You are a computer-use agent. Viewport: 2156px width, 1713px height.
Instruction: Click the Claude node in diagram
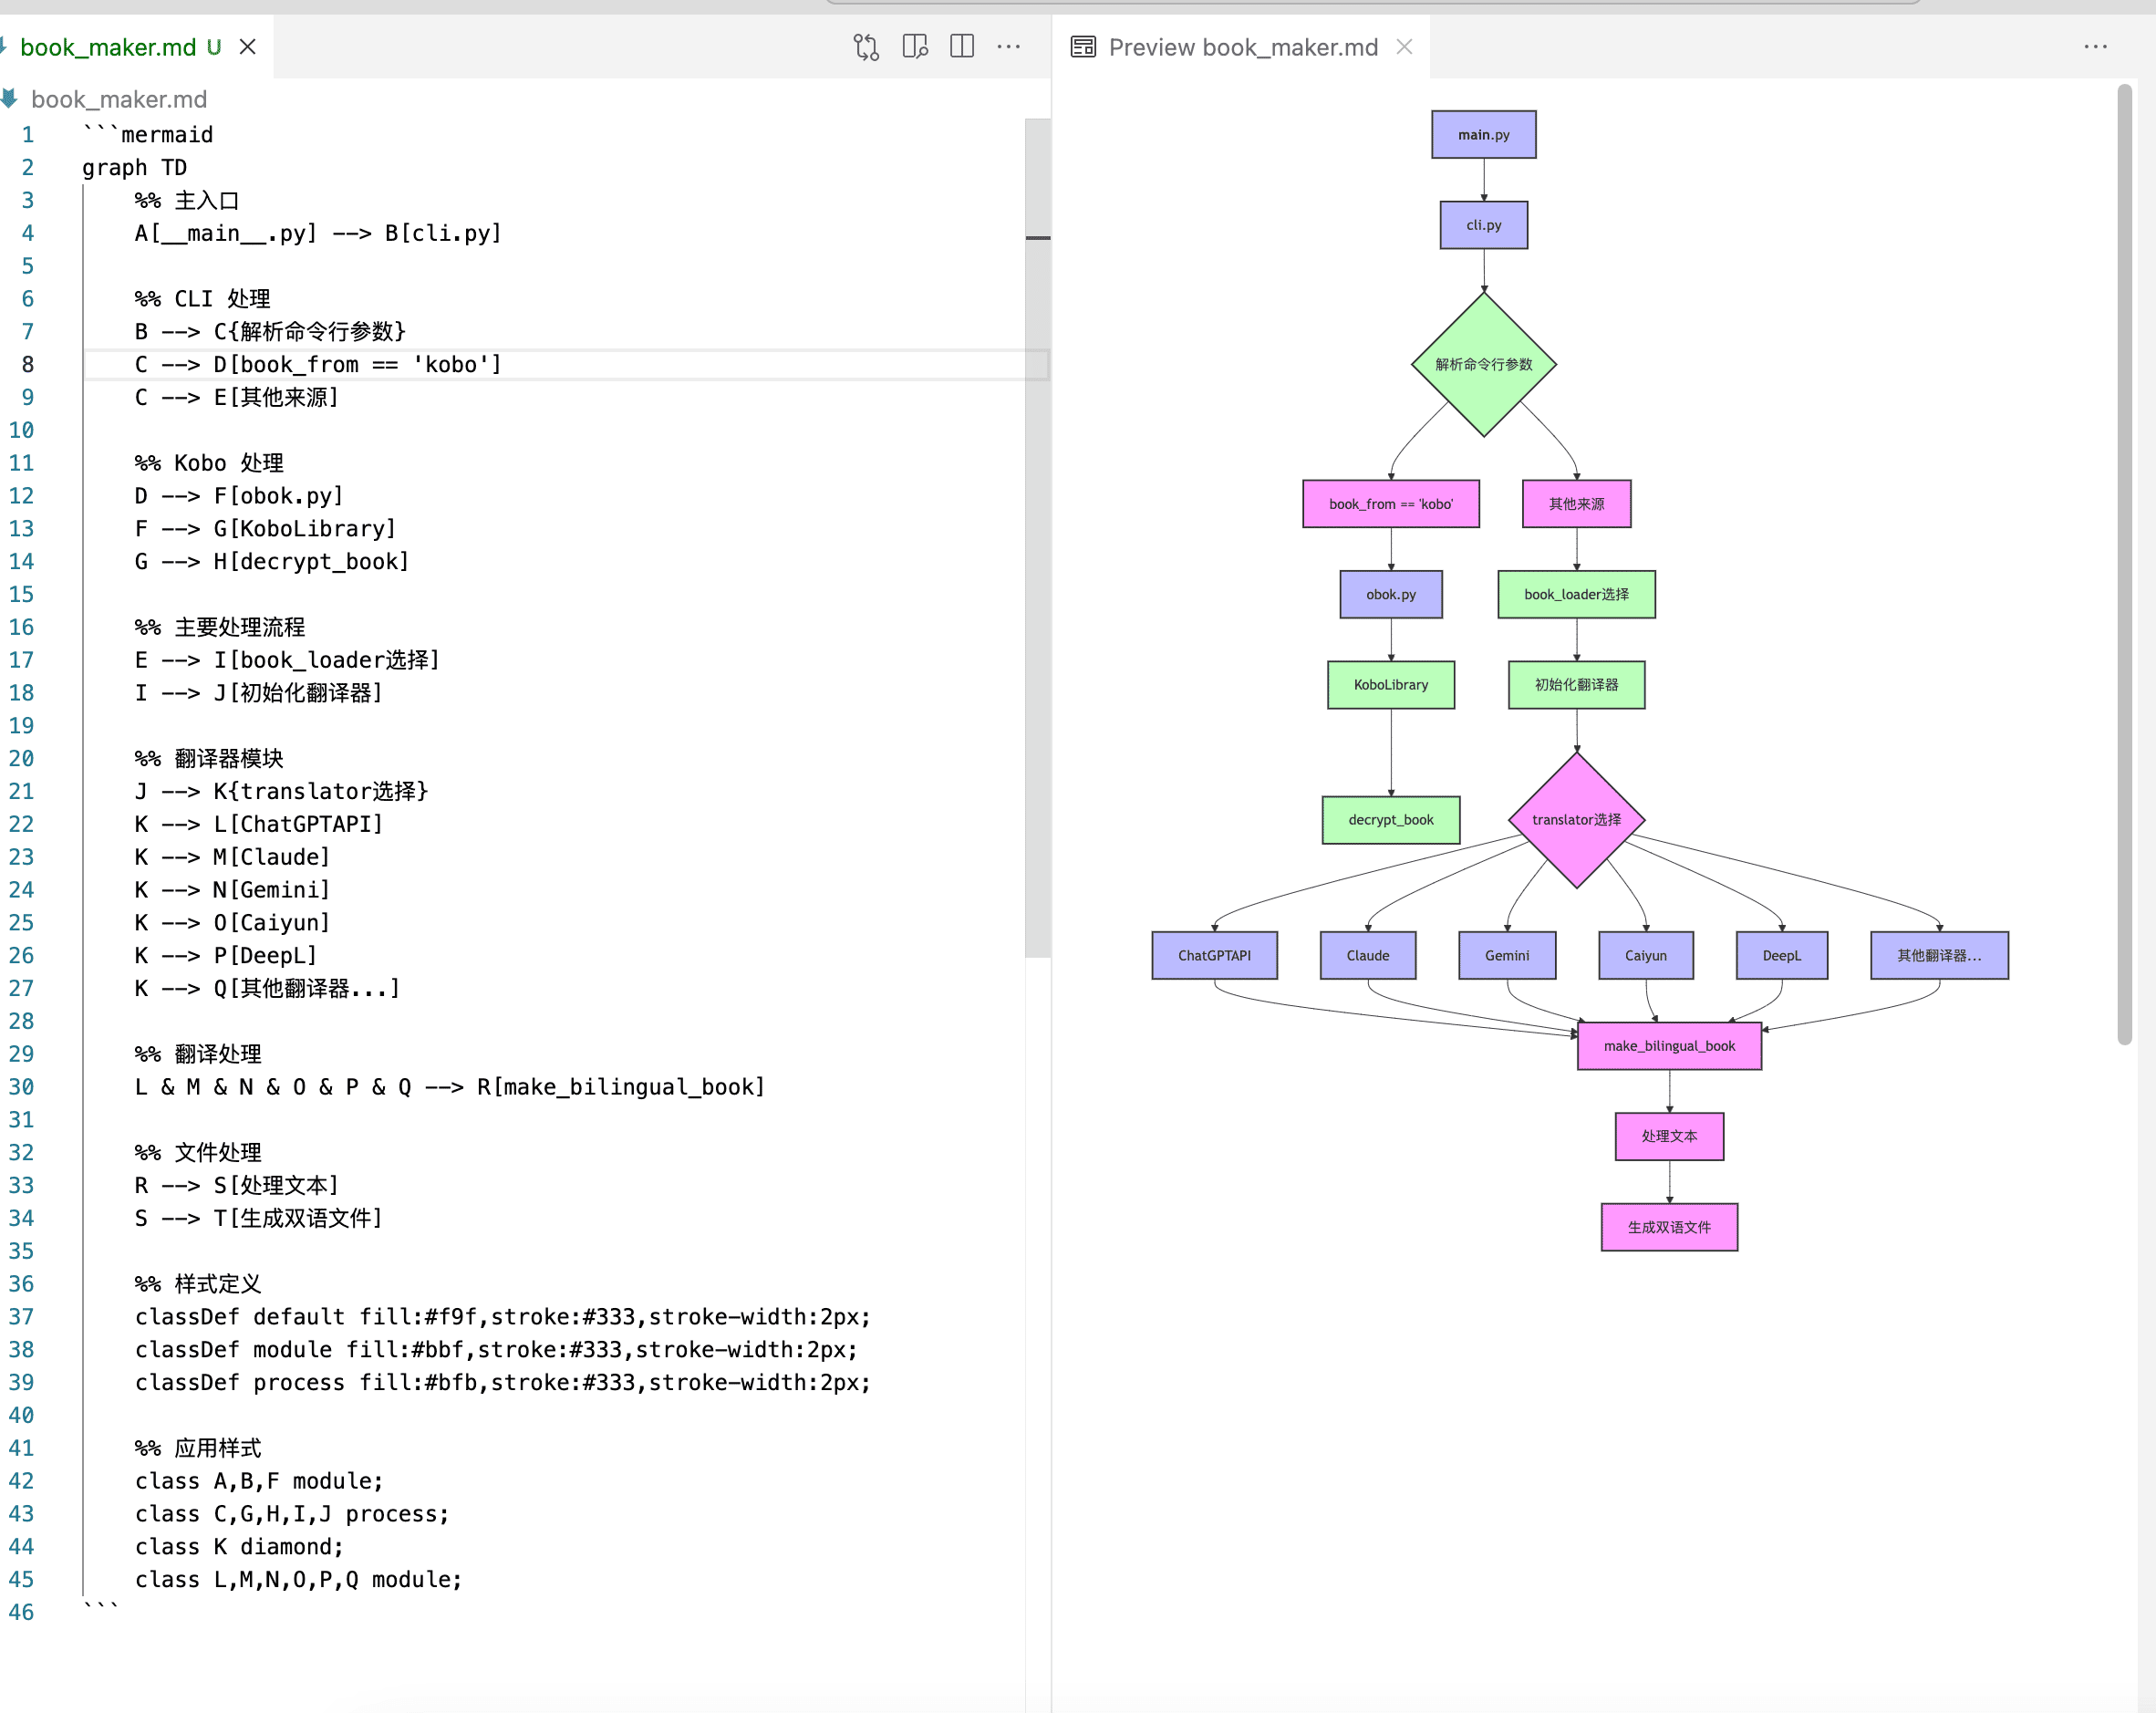1367,955
